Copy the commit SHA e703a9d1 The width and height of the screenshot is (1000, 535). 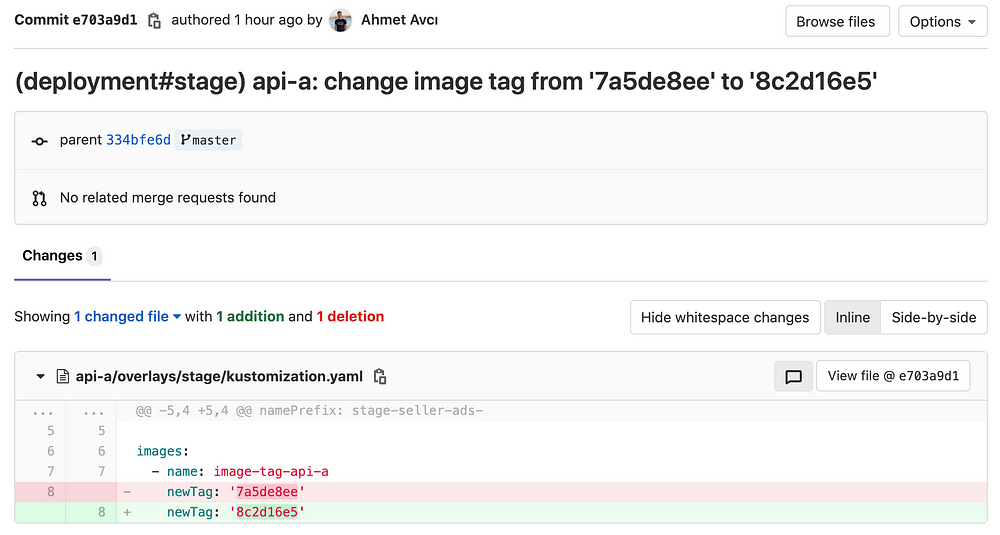[x=154, y=21]
